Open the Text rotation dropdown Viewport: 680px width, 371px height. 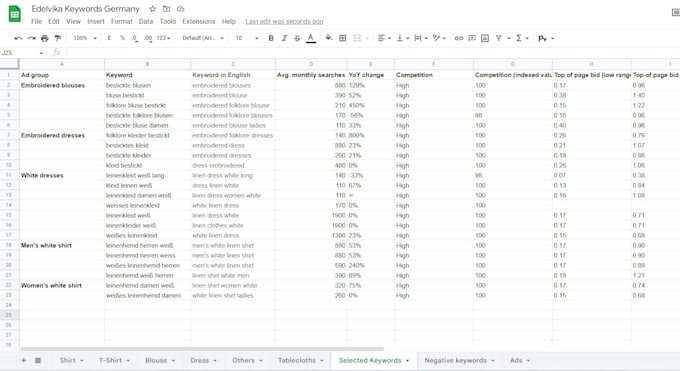pos(439,38)
